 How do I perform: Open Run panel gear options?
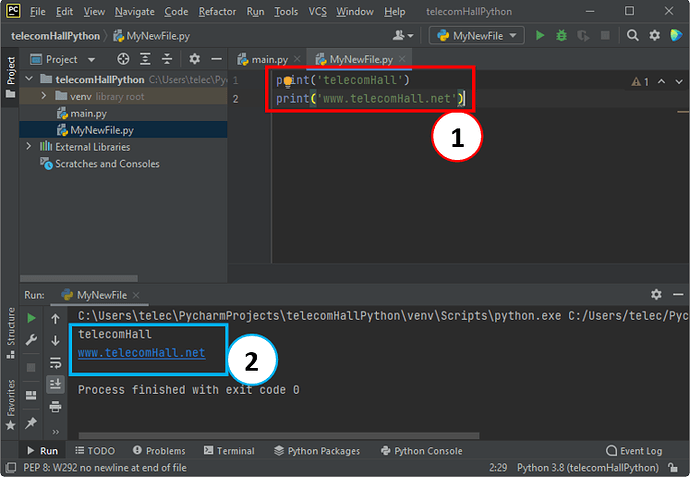656,294
